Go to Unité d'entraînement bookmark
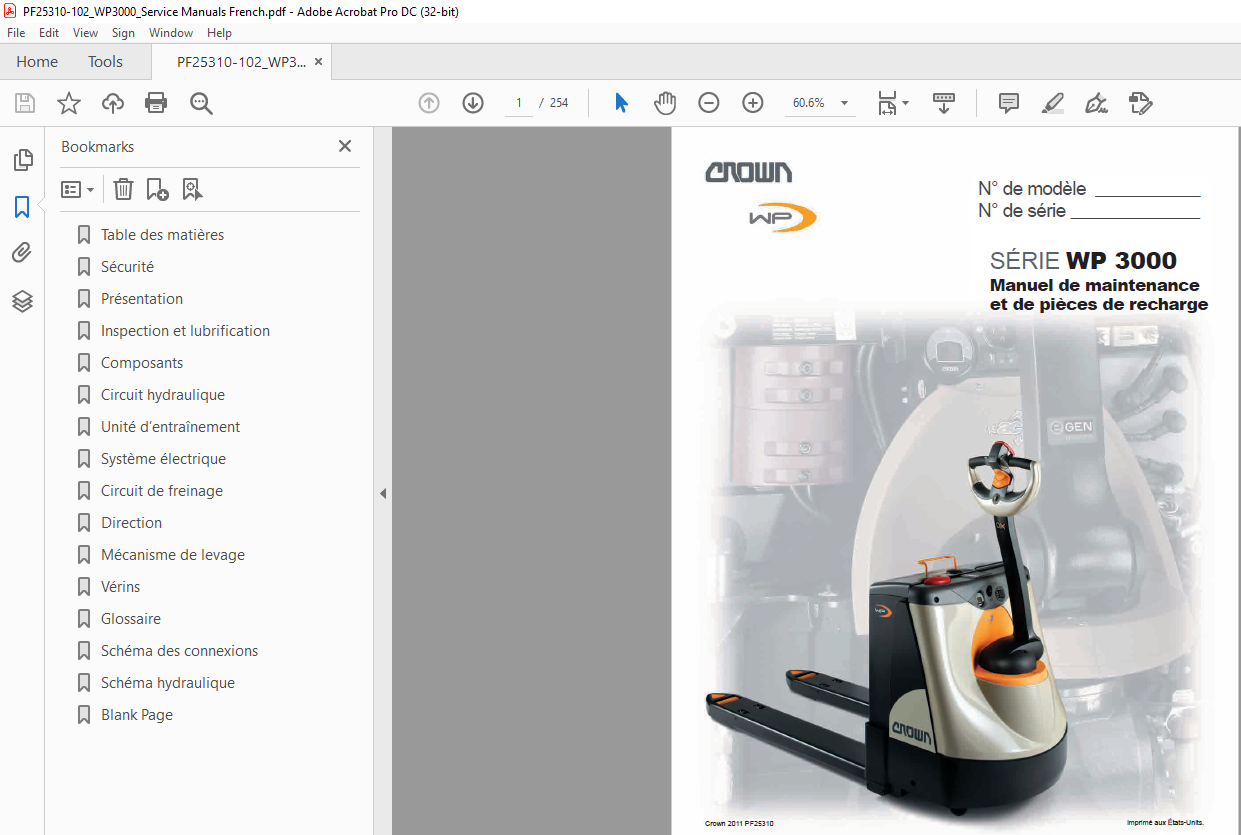This screenshot has width=1241, height=835. (170, 427)
